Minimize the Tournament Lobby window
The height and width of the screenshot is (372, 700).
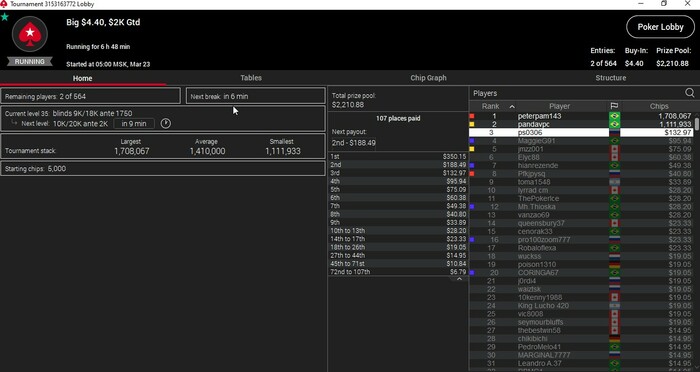coord(641,4)
